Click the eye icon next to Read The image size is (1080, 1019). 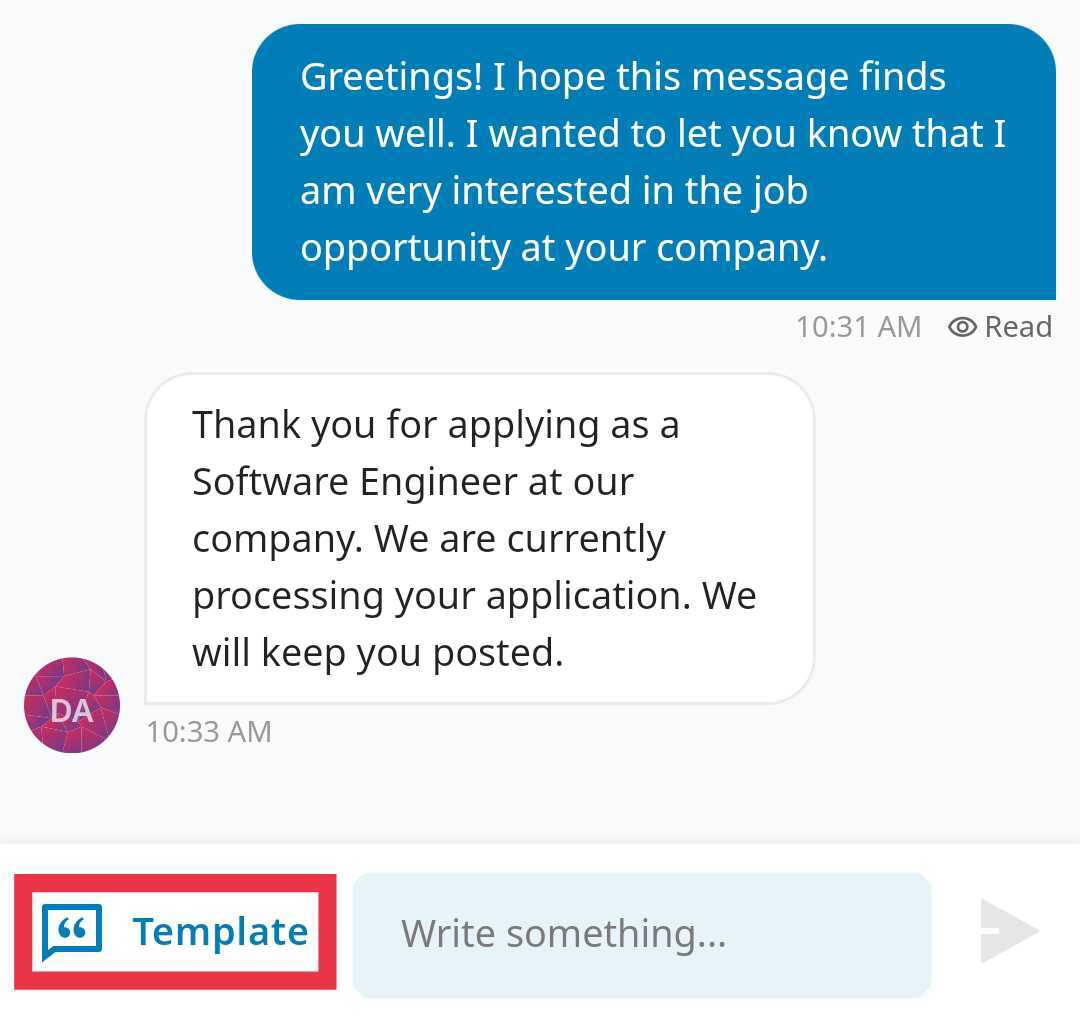(962, 327)
